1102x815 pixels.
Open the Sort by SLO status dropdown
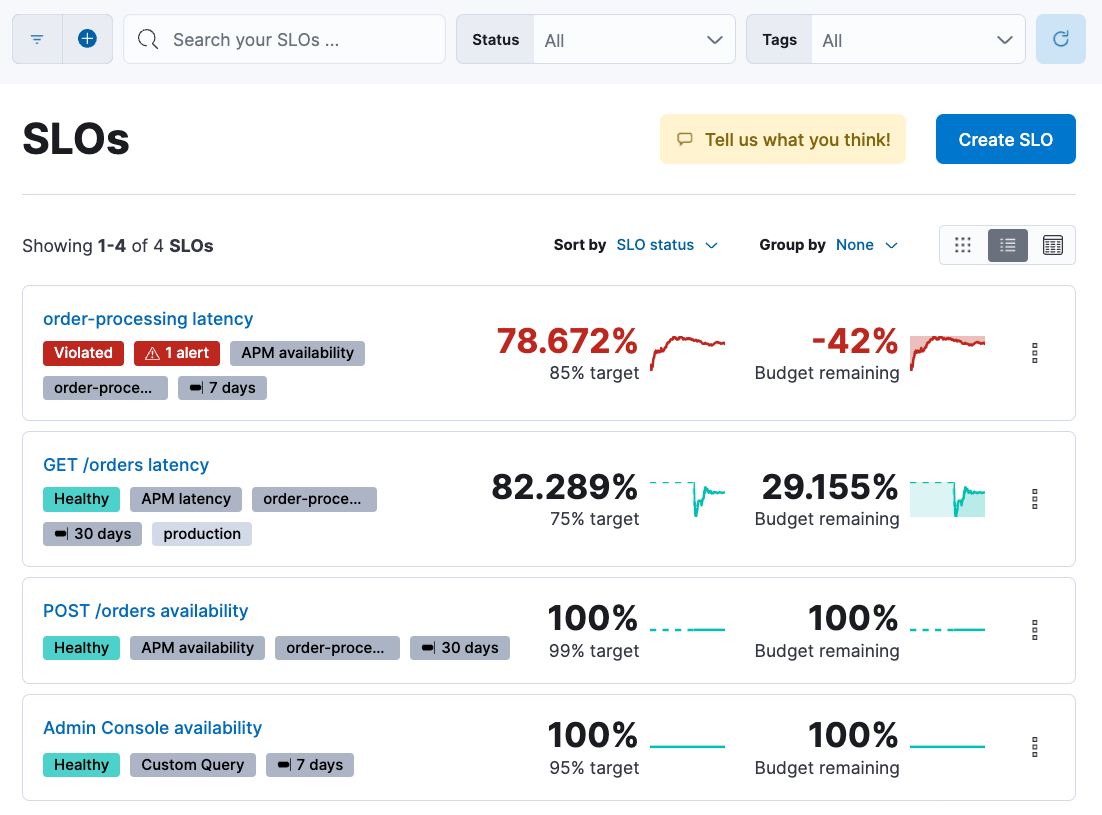pos(667,245)
